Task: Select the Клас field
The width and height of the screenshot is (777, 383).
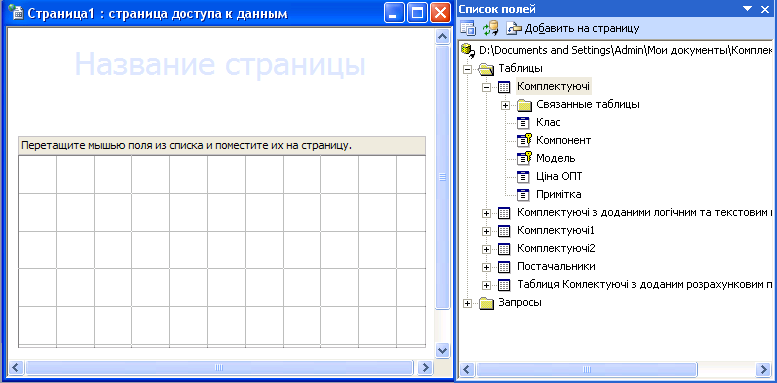Action: coord(548,122)
